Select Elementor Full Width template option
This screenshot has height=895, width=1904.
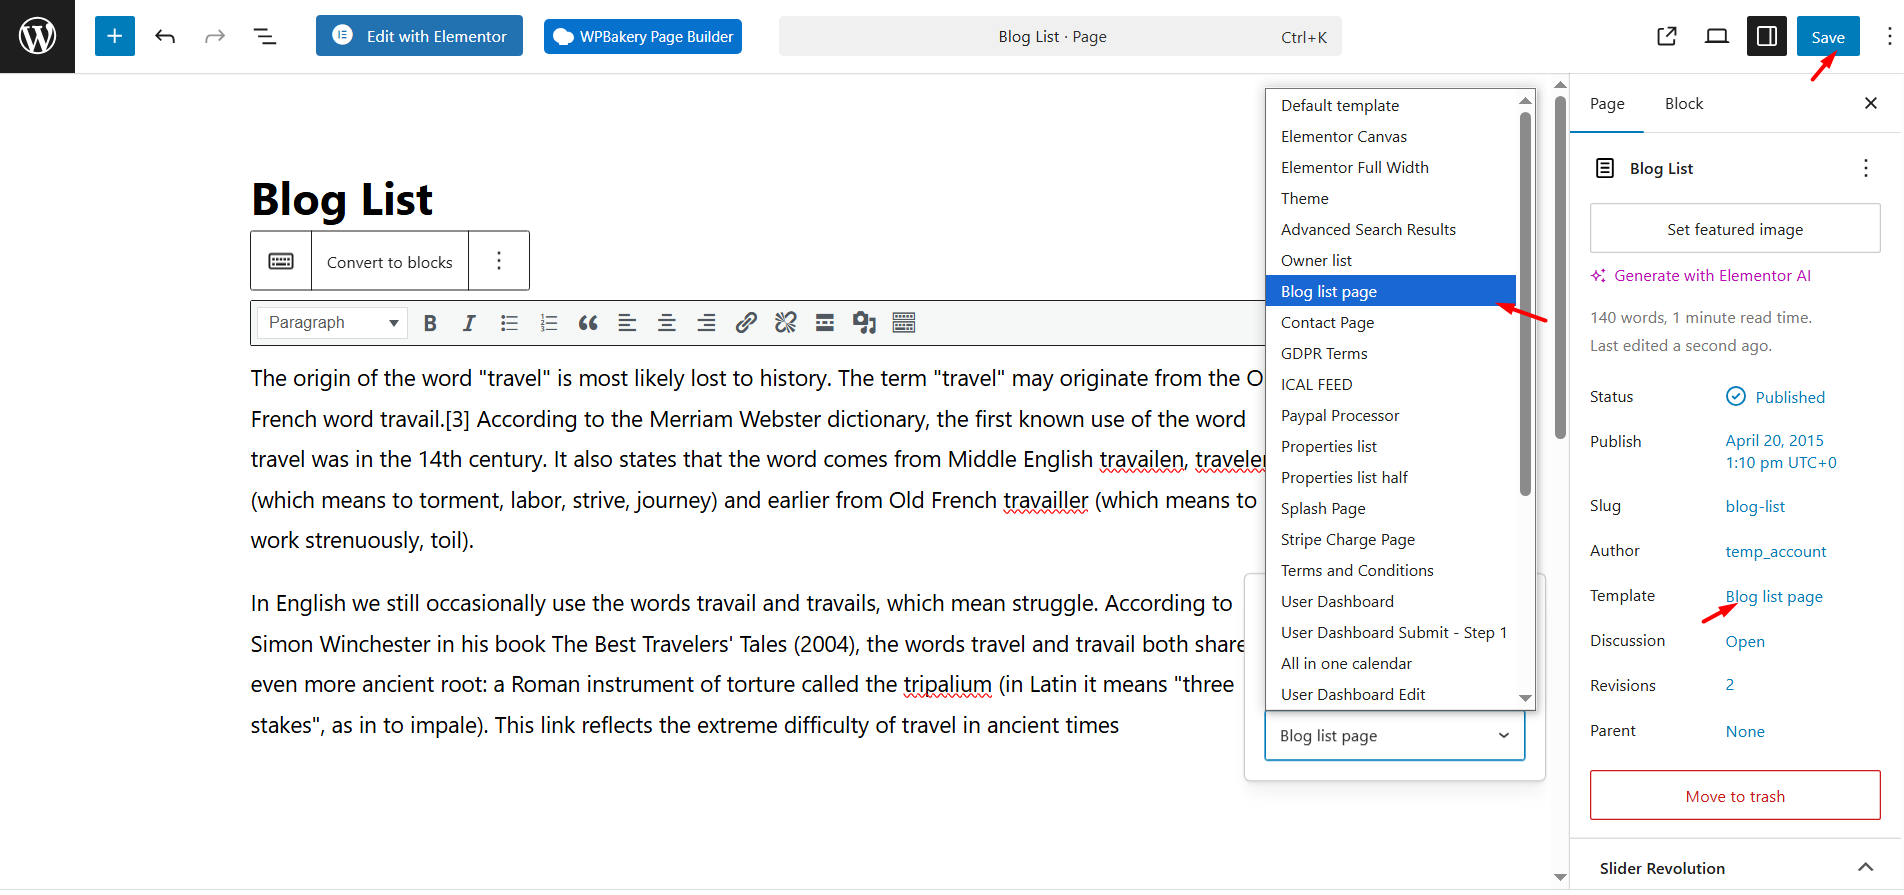(x=1354, y=167)
